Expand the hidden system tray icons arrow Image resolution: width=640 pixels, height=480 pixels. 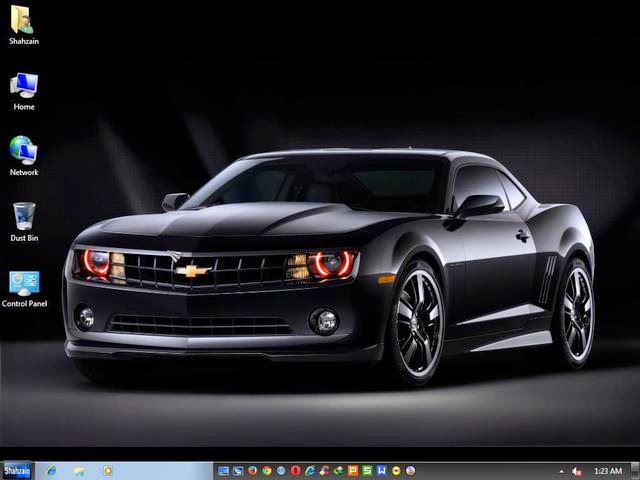coord(562,471)
